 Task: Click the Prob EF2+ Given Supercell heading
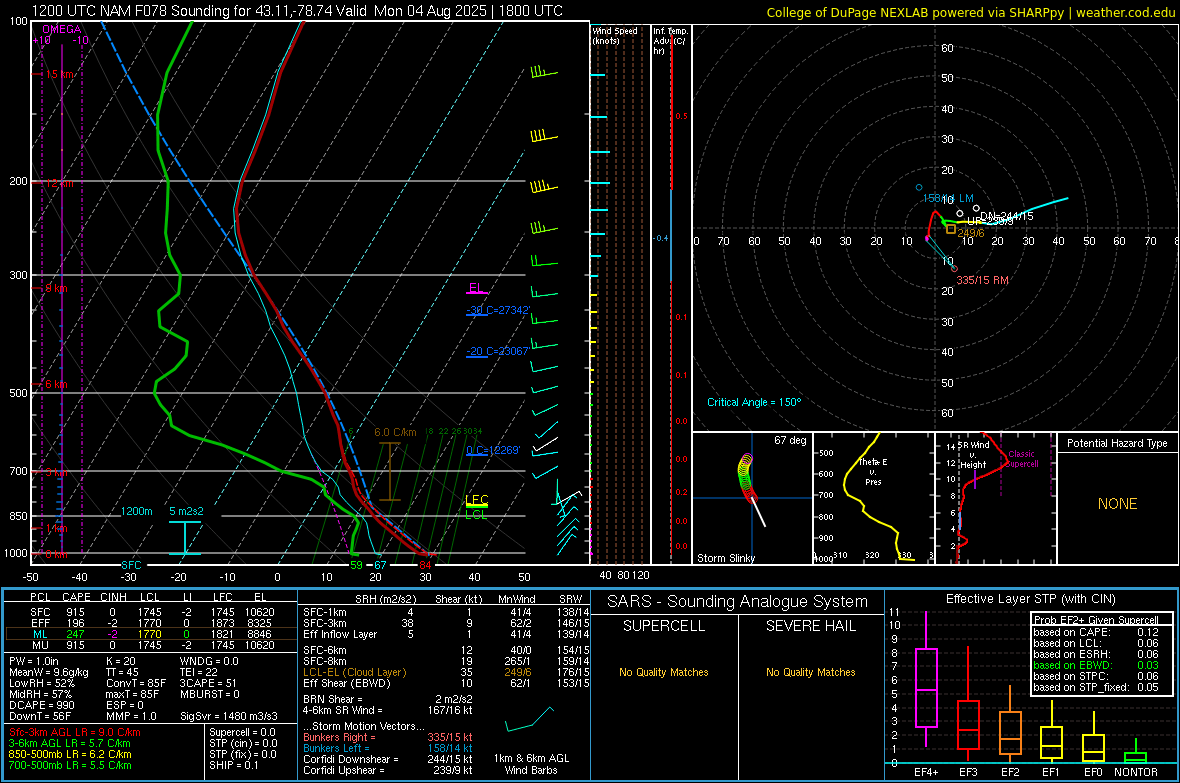click(x=1096, y=620)
